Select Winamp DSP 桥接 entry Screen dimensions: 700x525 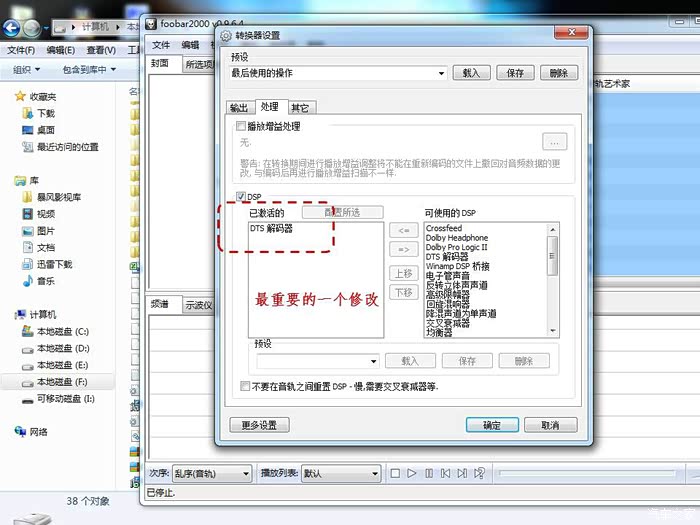click(x=457, y=267)
